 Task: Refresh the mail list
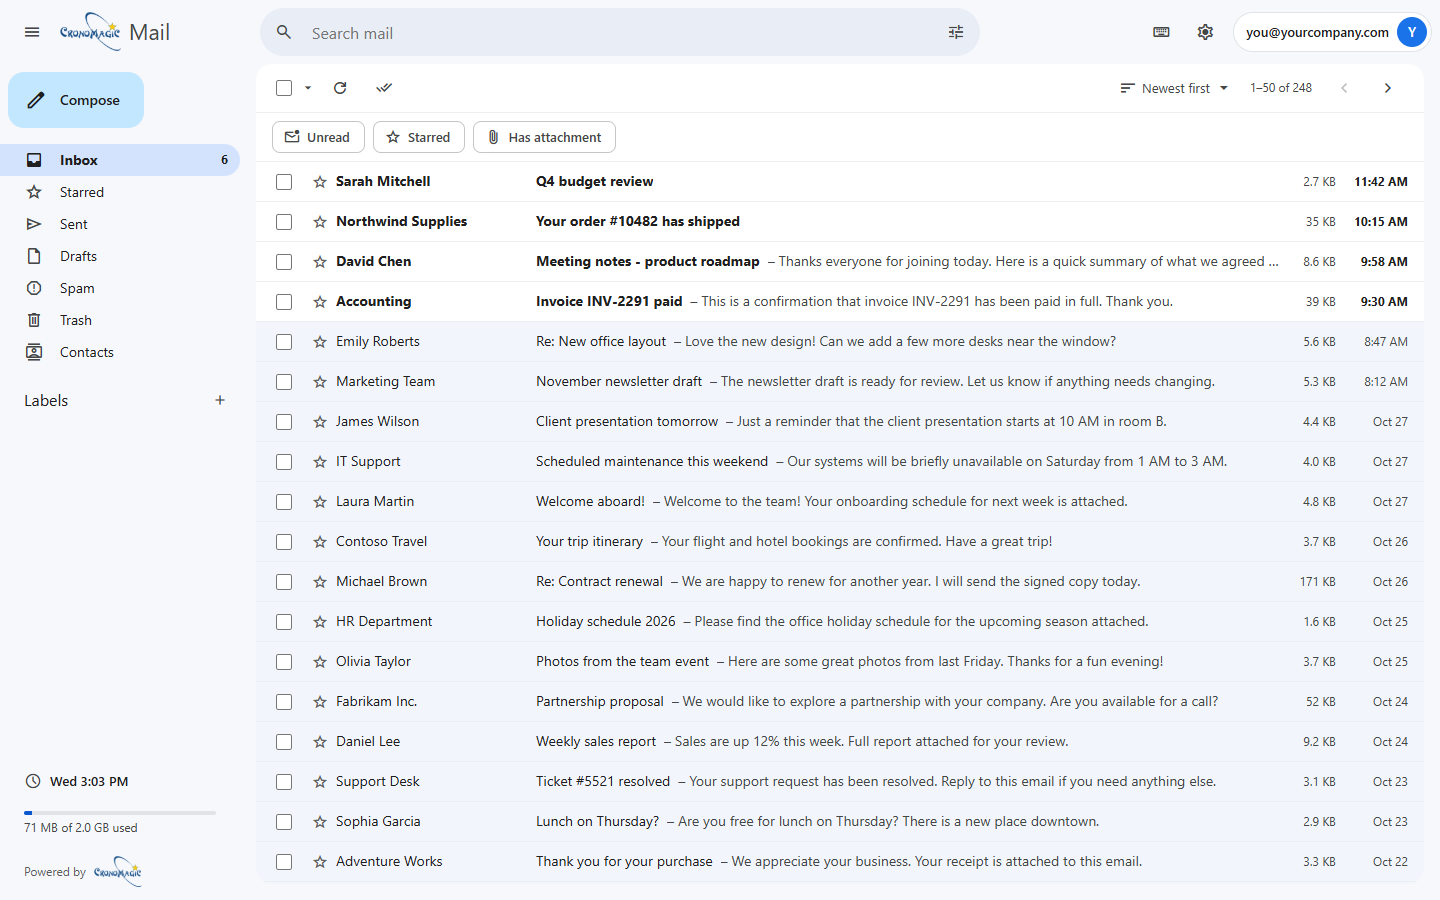coord(340,88)
